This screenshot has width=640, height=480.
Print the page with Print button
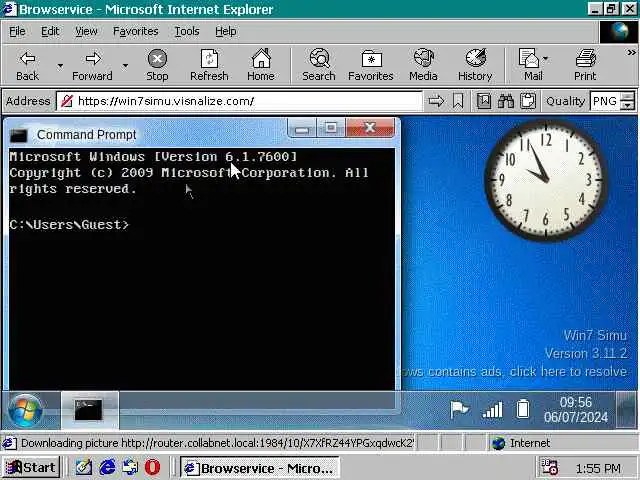[585, 65]
